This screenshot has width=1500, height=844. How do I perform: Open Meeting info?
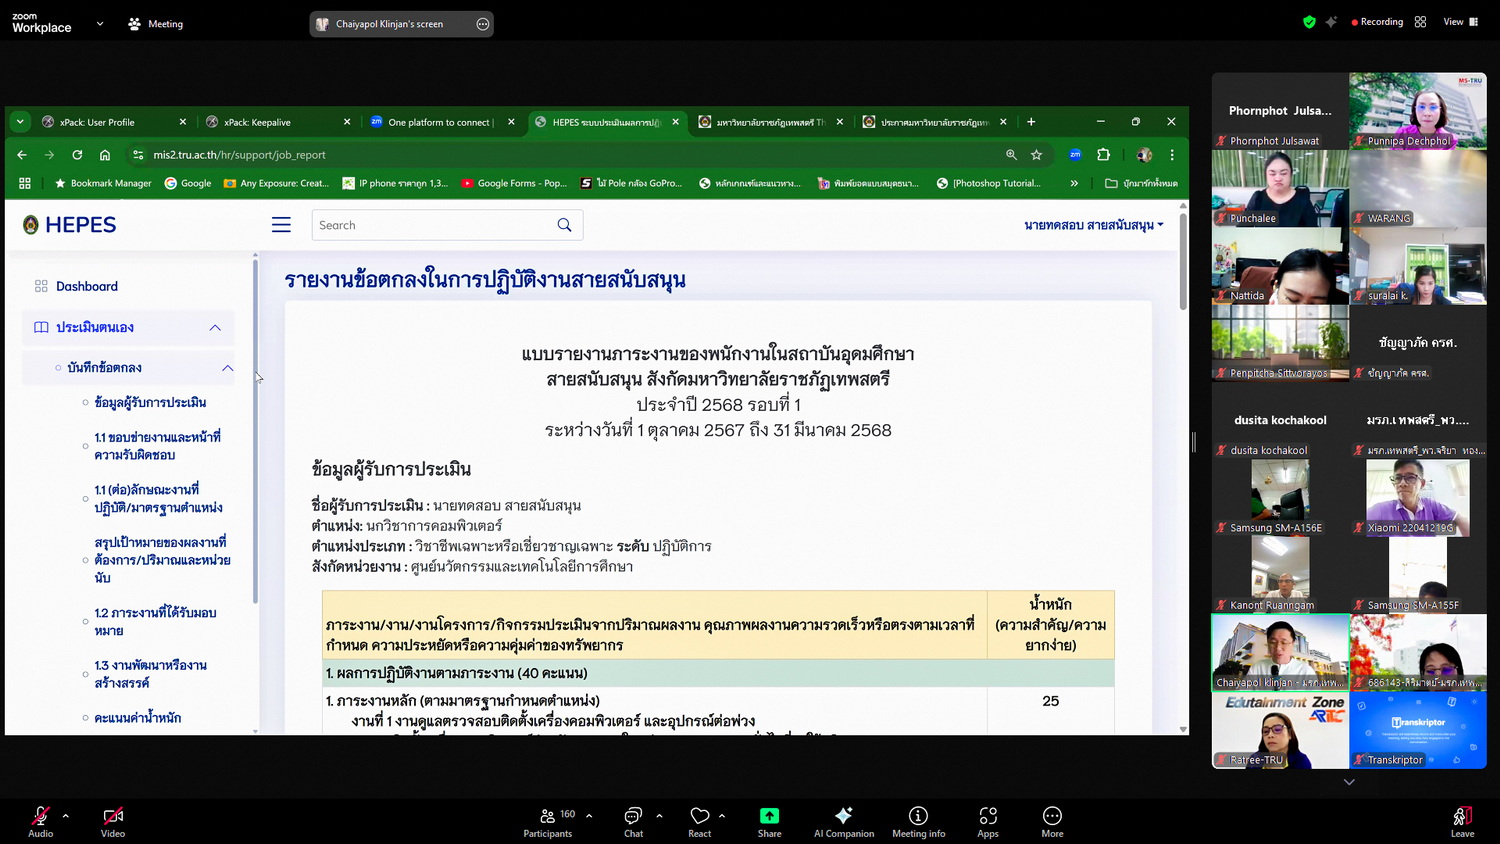click(918, 819)
